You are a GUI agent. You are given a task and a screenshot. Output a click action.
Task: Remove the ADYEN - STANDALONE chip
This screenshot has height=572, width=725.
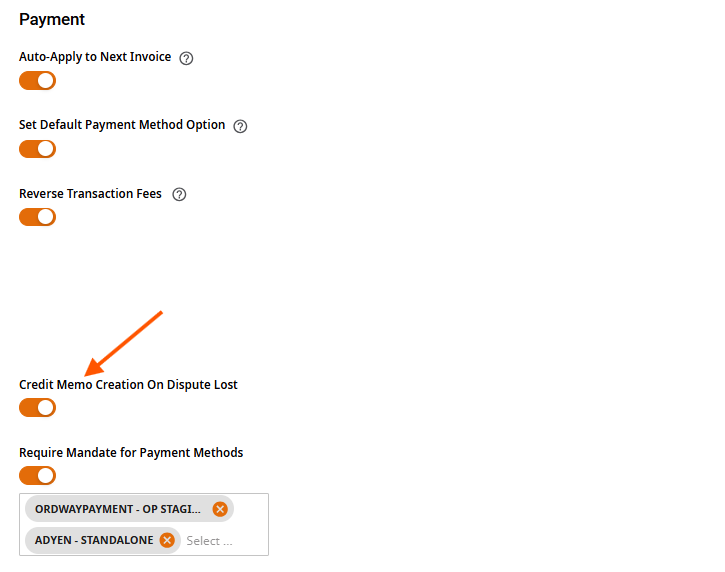coord(167,540)
